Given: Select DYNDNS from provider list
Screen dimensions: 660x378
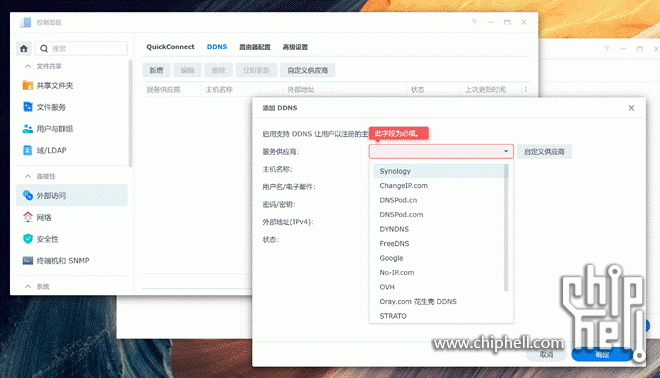Looking at the screenshot, I should [x=438, y=229].
